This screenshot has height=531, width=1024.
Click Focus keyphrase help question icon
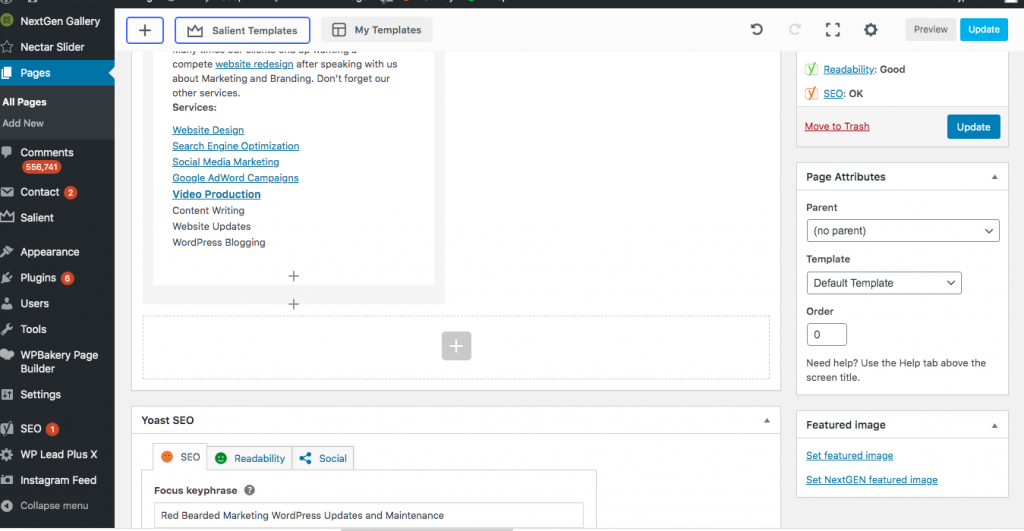[x=249, y=490]
